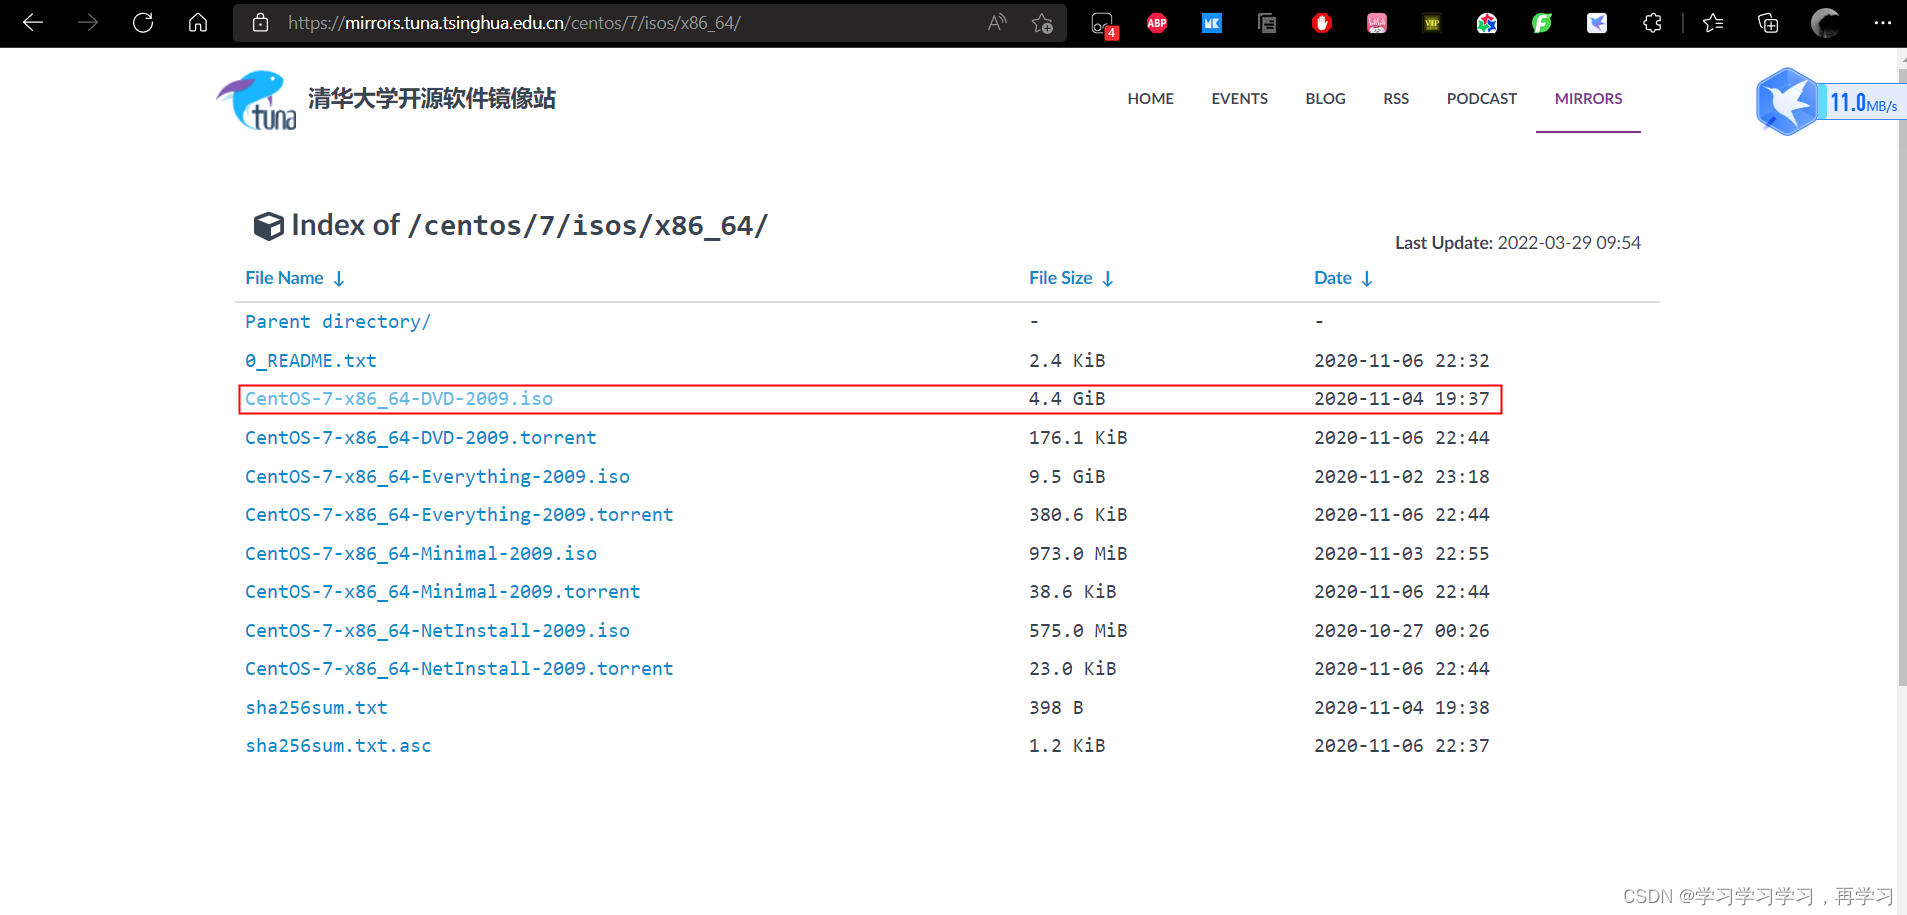View site info via the lock icon

click(x=260, y=23)
